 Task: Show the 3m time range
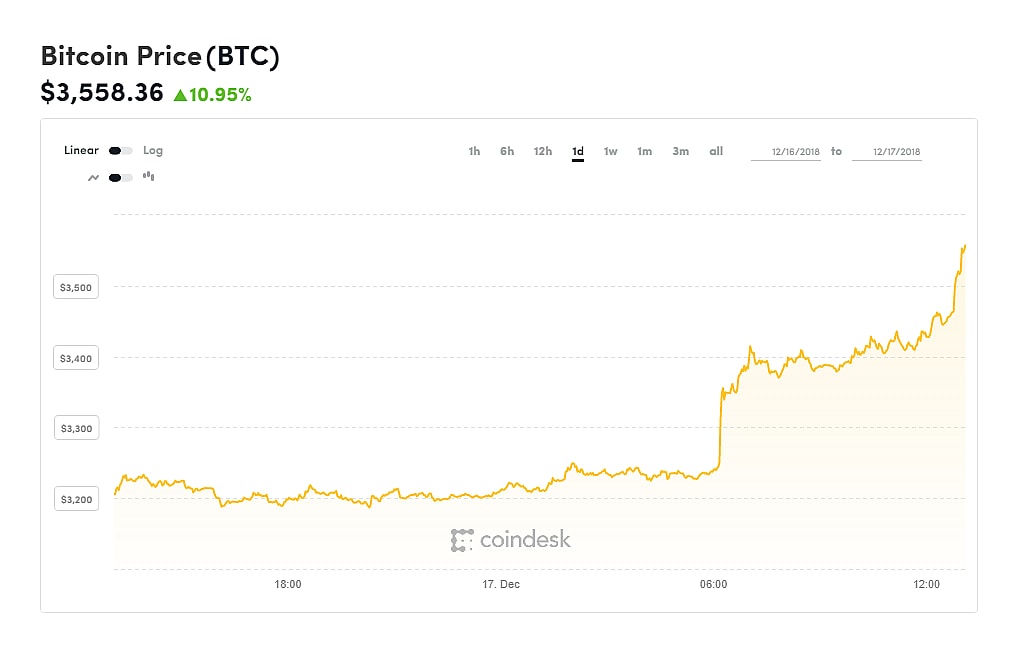(681, 152)
